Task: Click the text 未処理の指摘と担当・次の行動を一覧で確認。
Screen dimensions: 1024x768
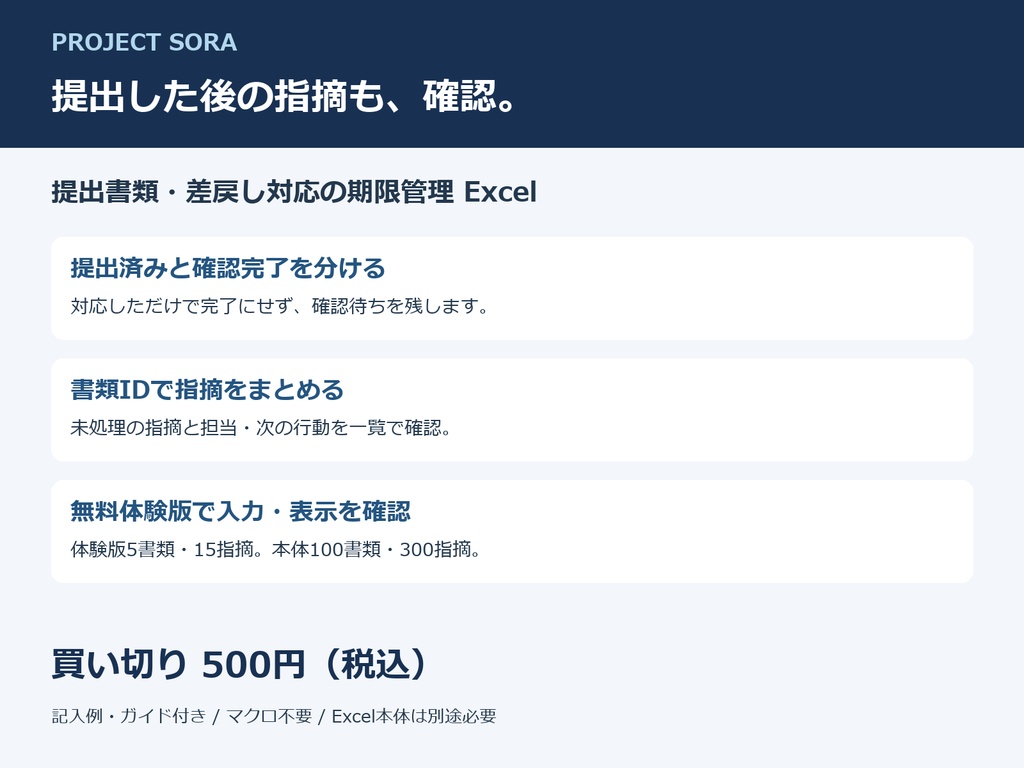Action: (261, 427)
